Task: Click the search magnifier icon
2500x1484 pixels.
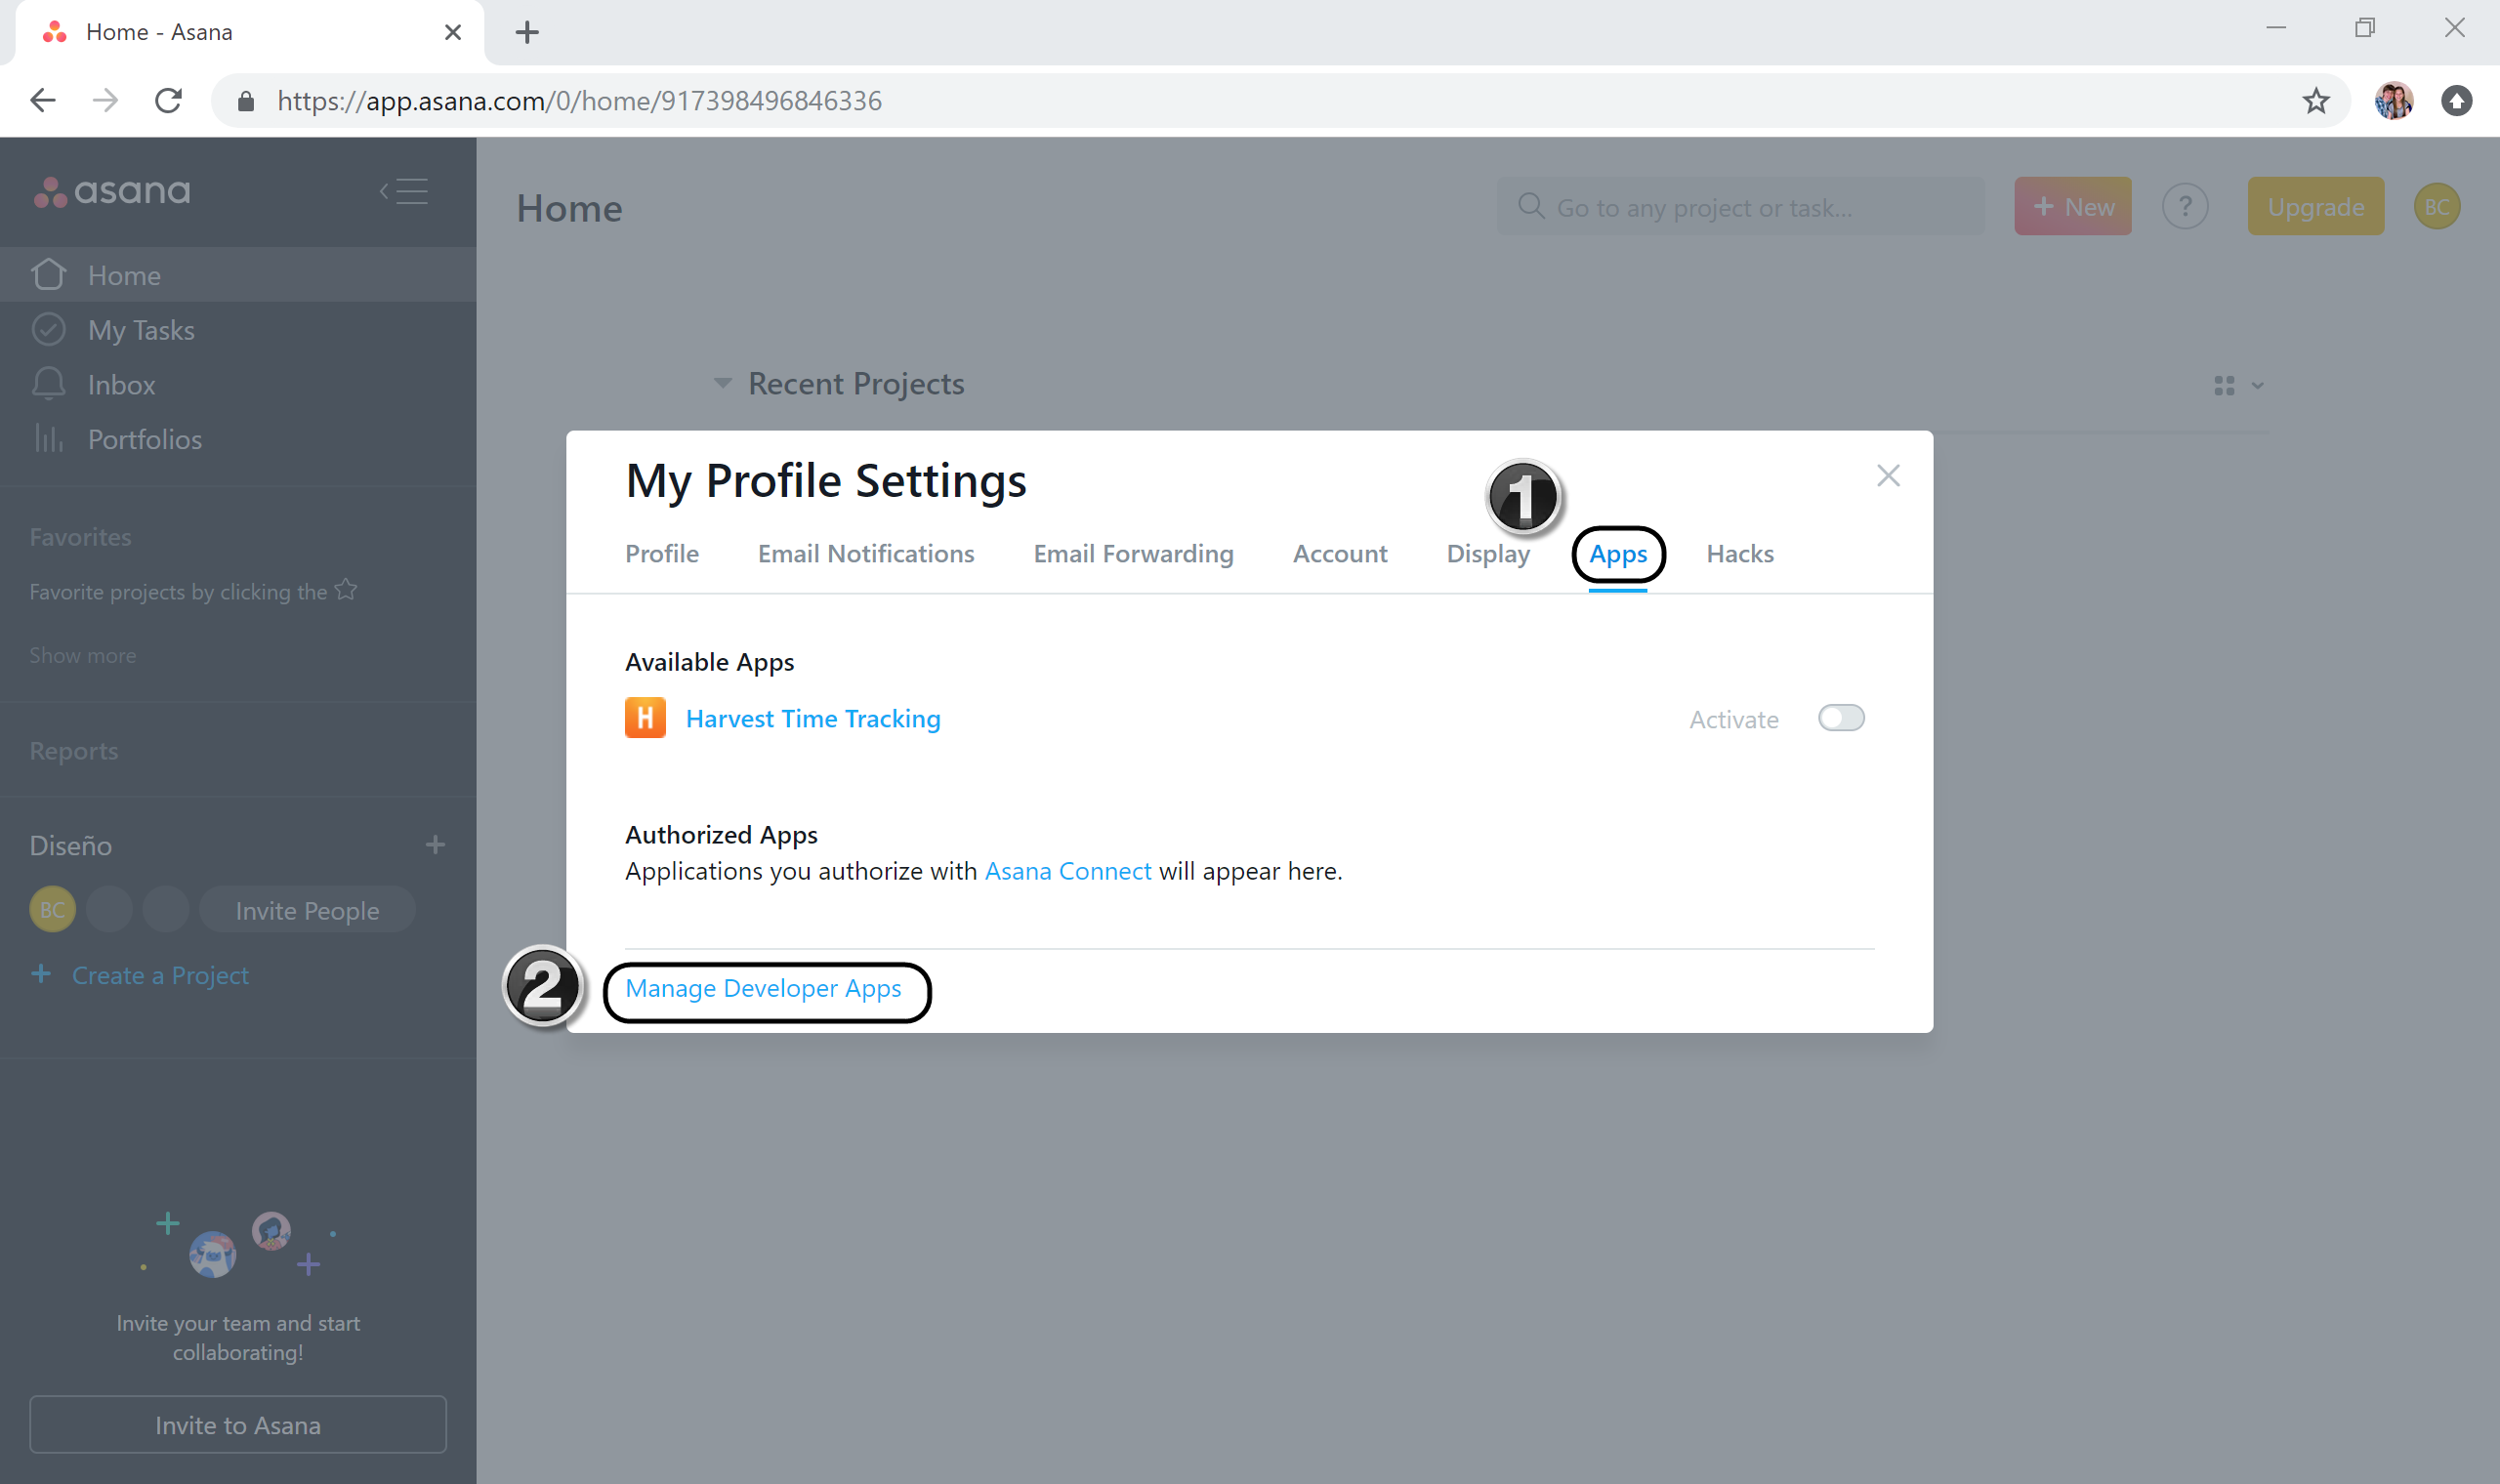Action: click(x=1530, y=206)
